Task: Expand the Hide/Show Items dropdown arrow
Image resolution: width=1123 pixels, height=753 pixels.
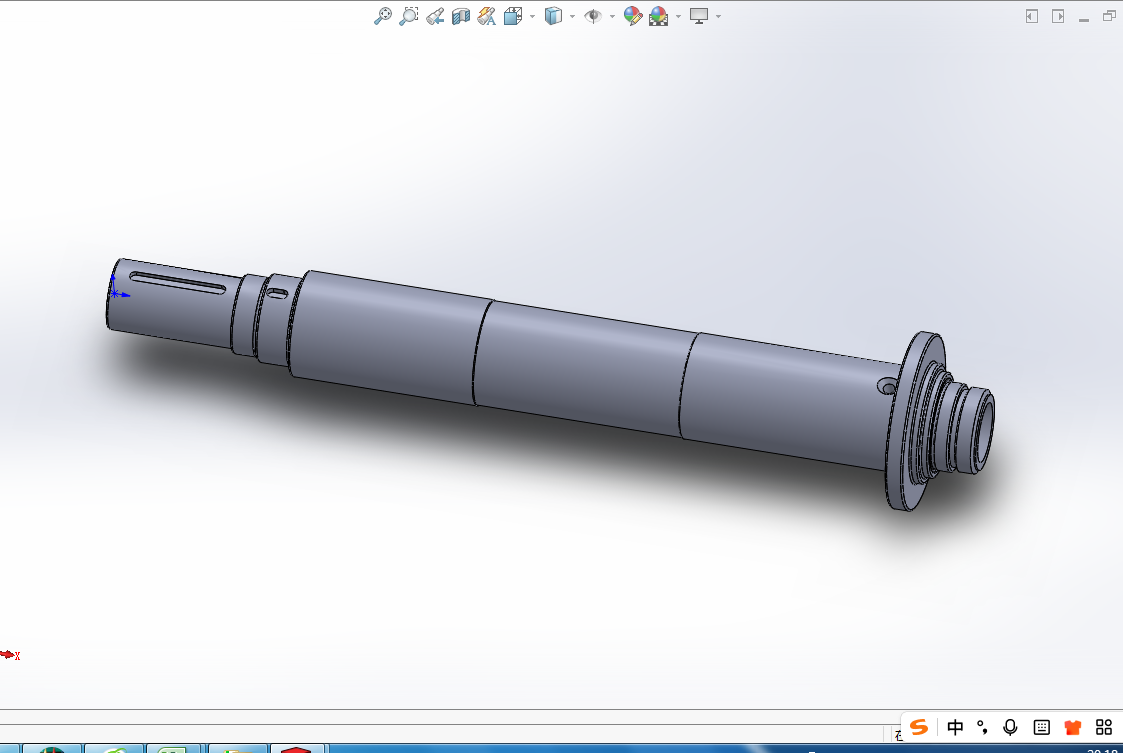Action: pyautogui.click(x=612, y=16)
